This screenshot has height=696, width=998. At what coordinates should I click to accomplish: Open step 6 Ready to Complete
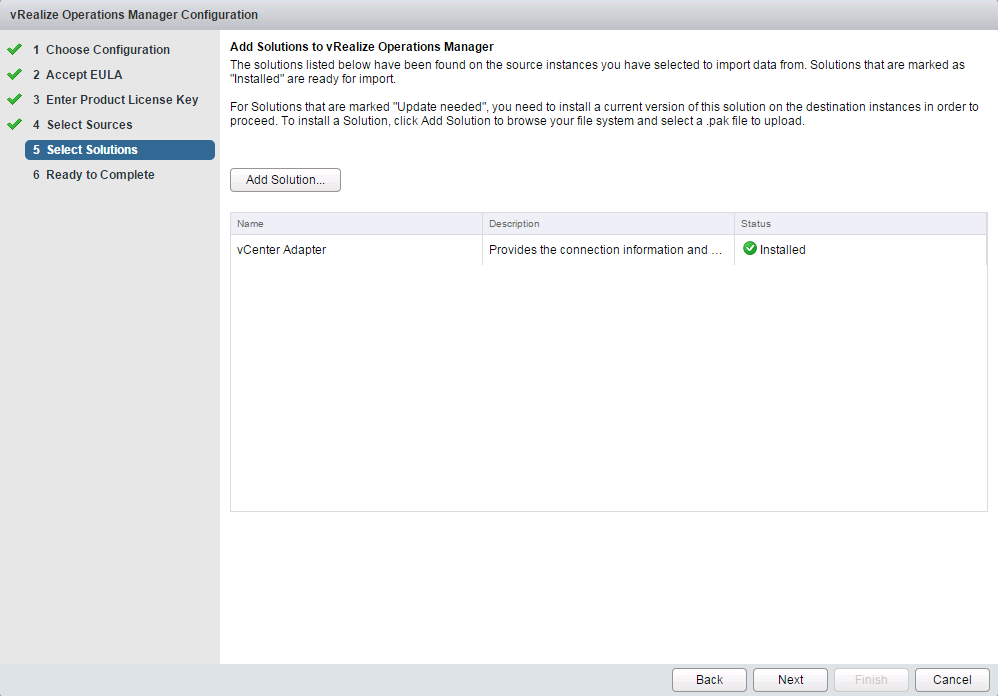[94, 174]
